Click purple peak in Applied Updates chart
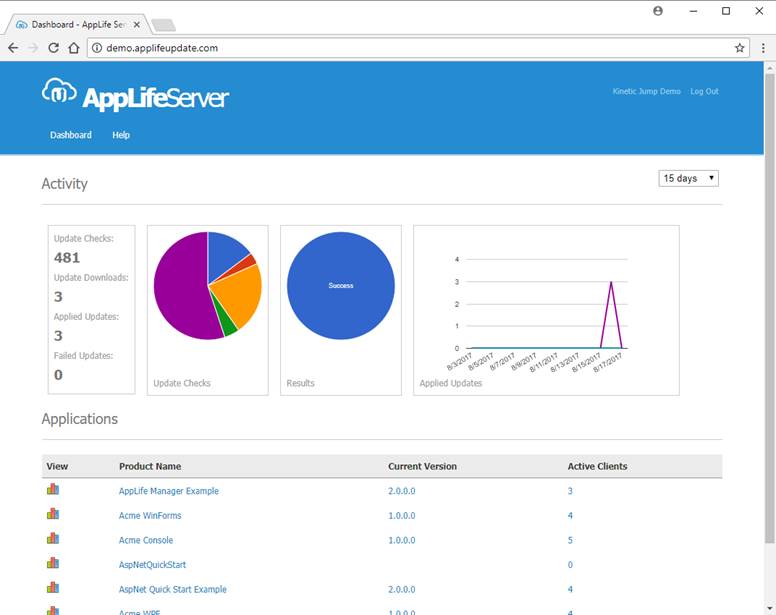This screenshot has width=776, height=615. tap(611, 283)
